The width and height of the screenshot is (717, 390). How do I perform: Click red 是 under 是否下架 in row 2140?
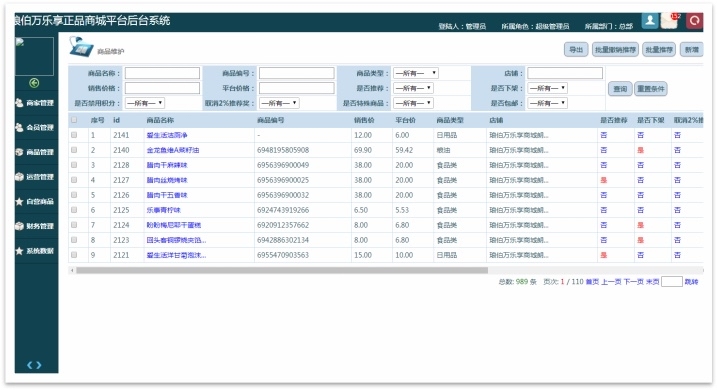(641, 150)
